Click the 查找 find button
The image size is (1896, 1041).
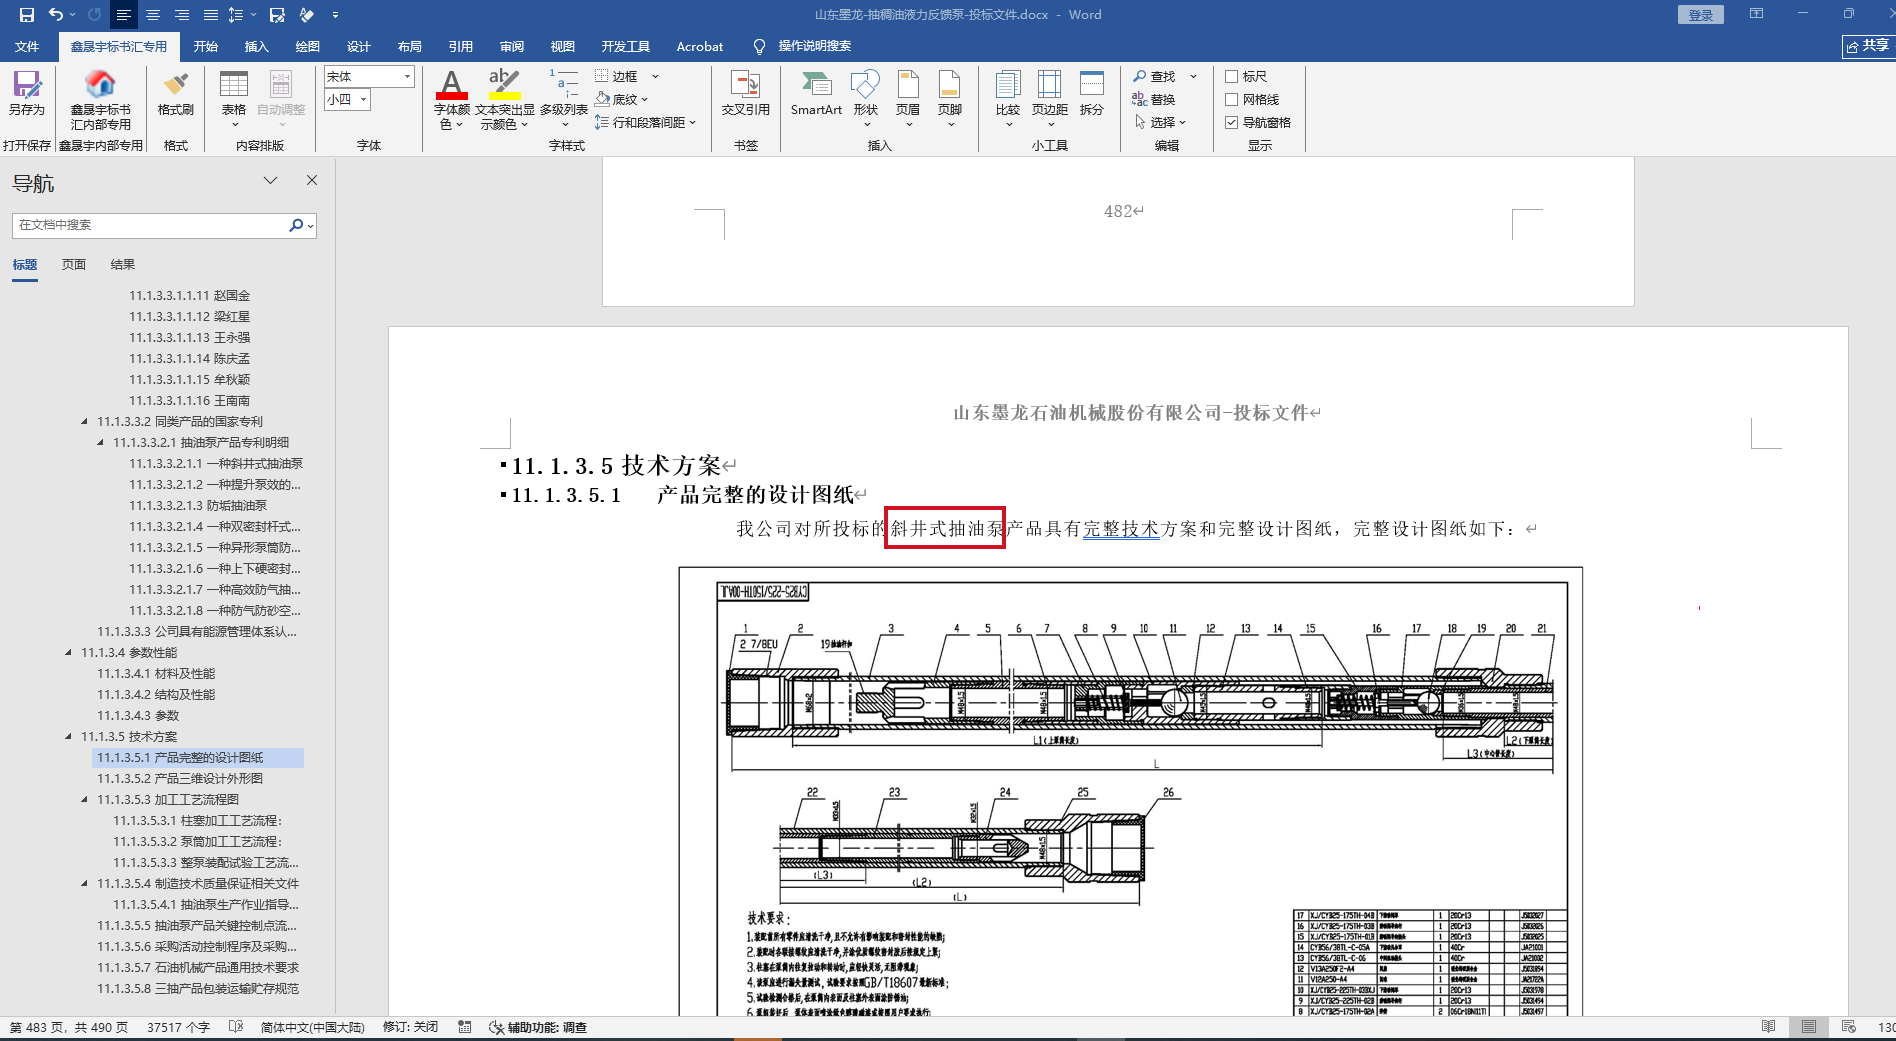1154,76
